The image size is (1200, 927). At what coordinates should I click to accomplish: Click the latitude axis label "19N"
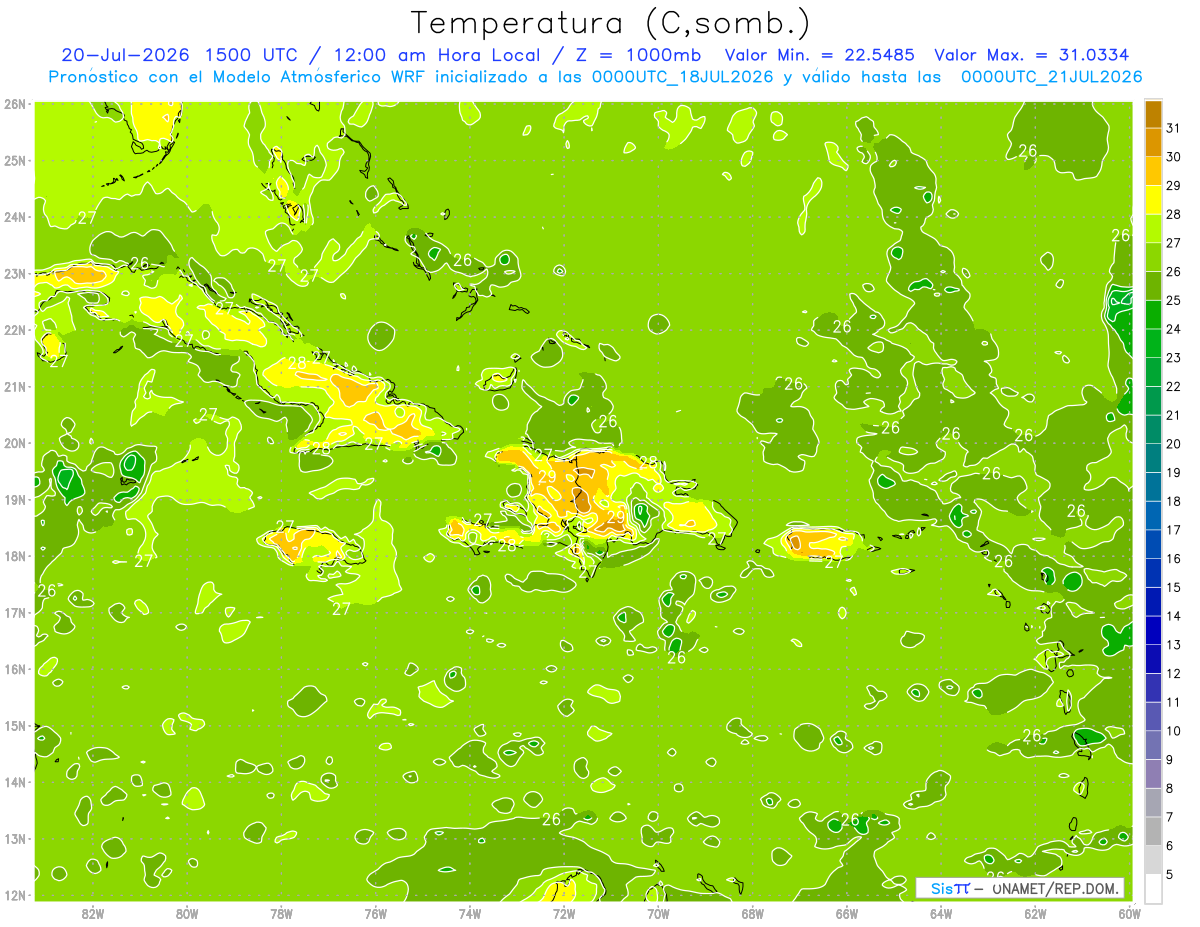[15, 499]
